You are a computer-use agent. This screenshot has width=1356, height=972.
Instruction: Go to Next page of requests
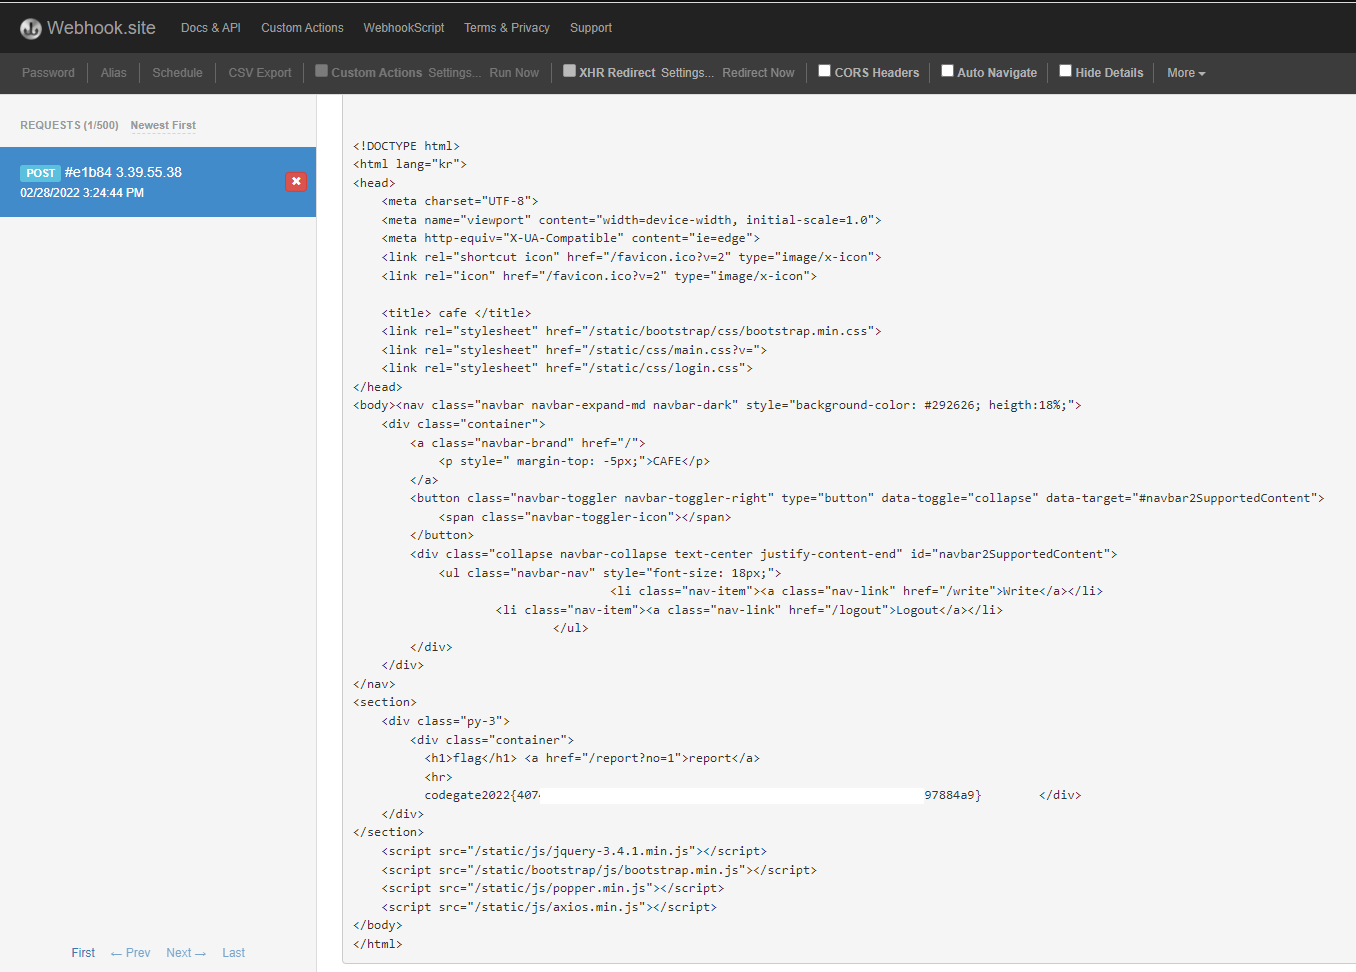[x=186, y=953]
